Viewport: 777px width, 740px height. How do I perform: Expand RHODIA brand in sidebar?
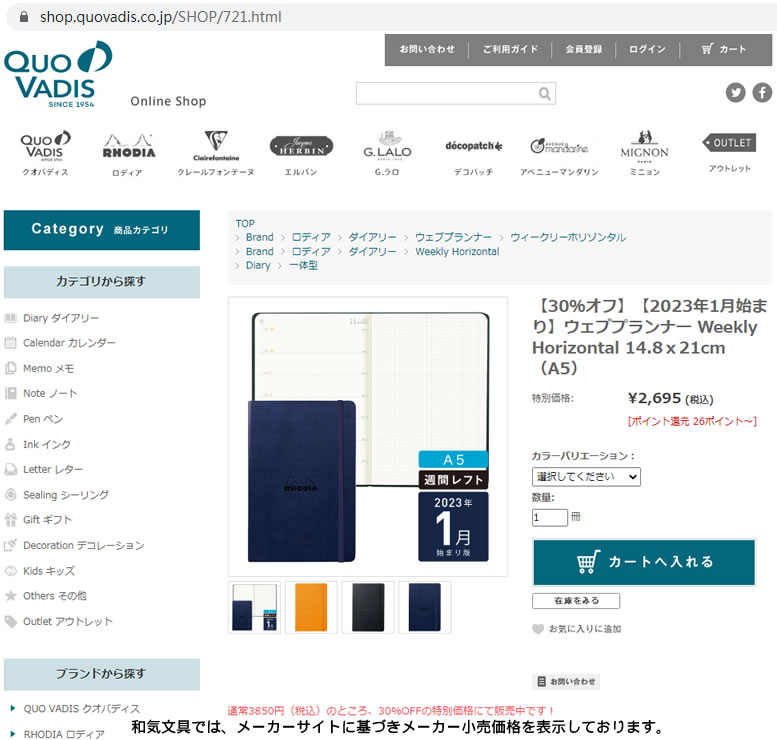13,734
